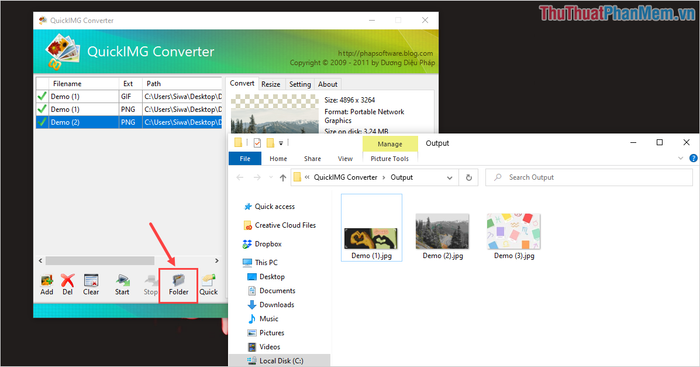This screenshot has width=700, height=367.
Task: Click the file list scroll left arrow
Action: tap(41, 261)
